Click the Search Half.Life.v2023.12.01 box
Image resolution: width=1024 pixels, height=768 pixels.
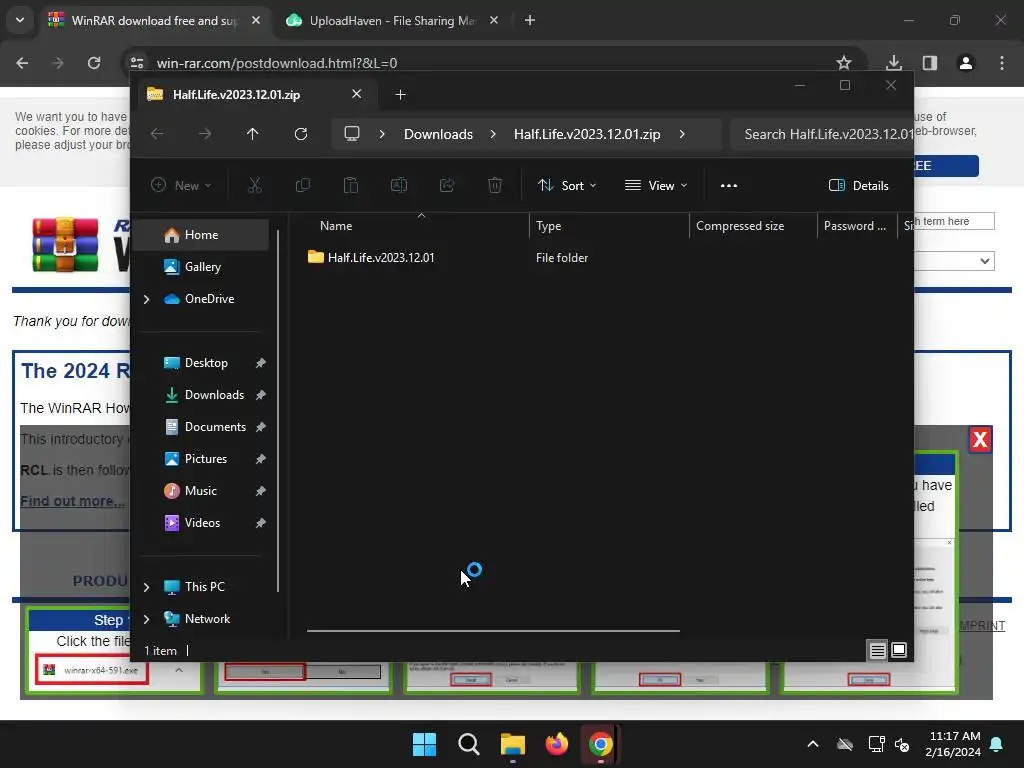[822, 134]
